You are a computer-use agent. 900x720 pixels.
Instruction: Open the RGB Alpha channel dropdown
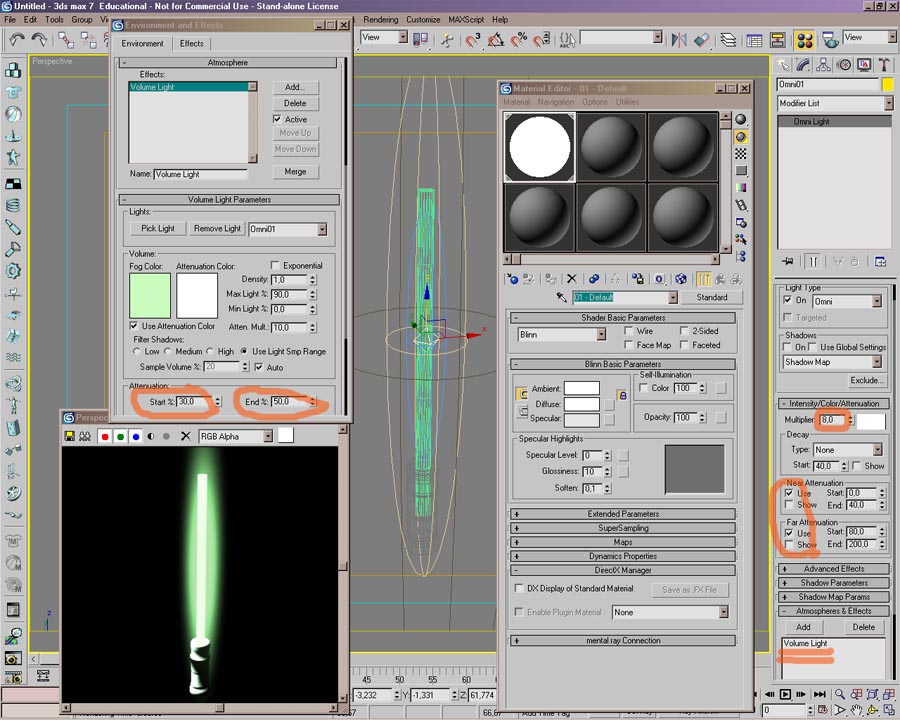click(x=267, y=436)
